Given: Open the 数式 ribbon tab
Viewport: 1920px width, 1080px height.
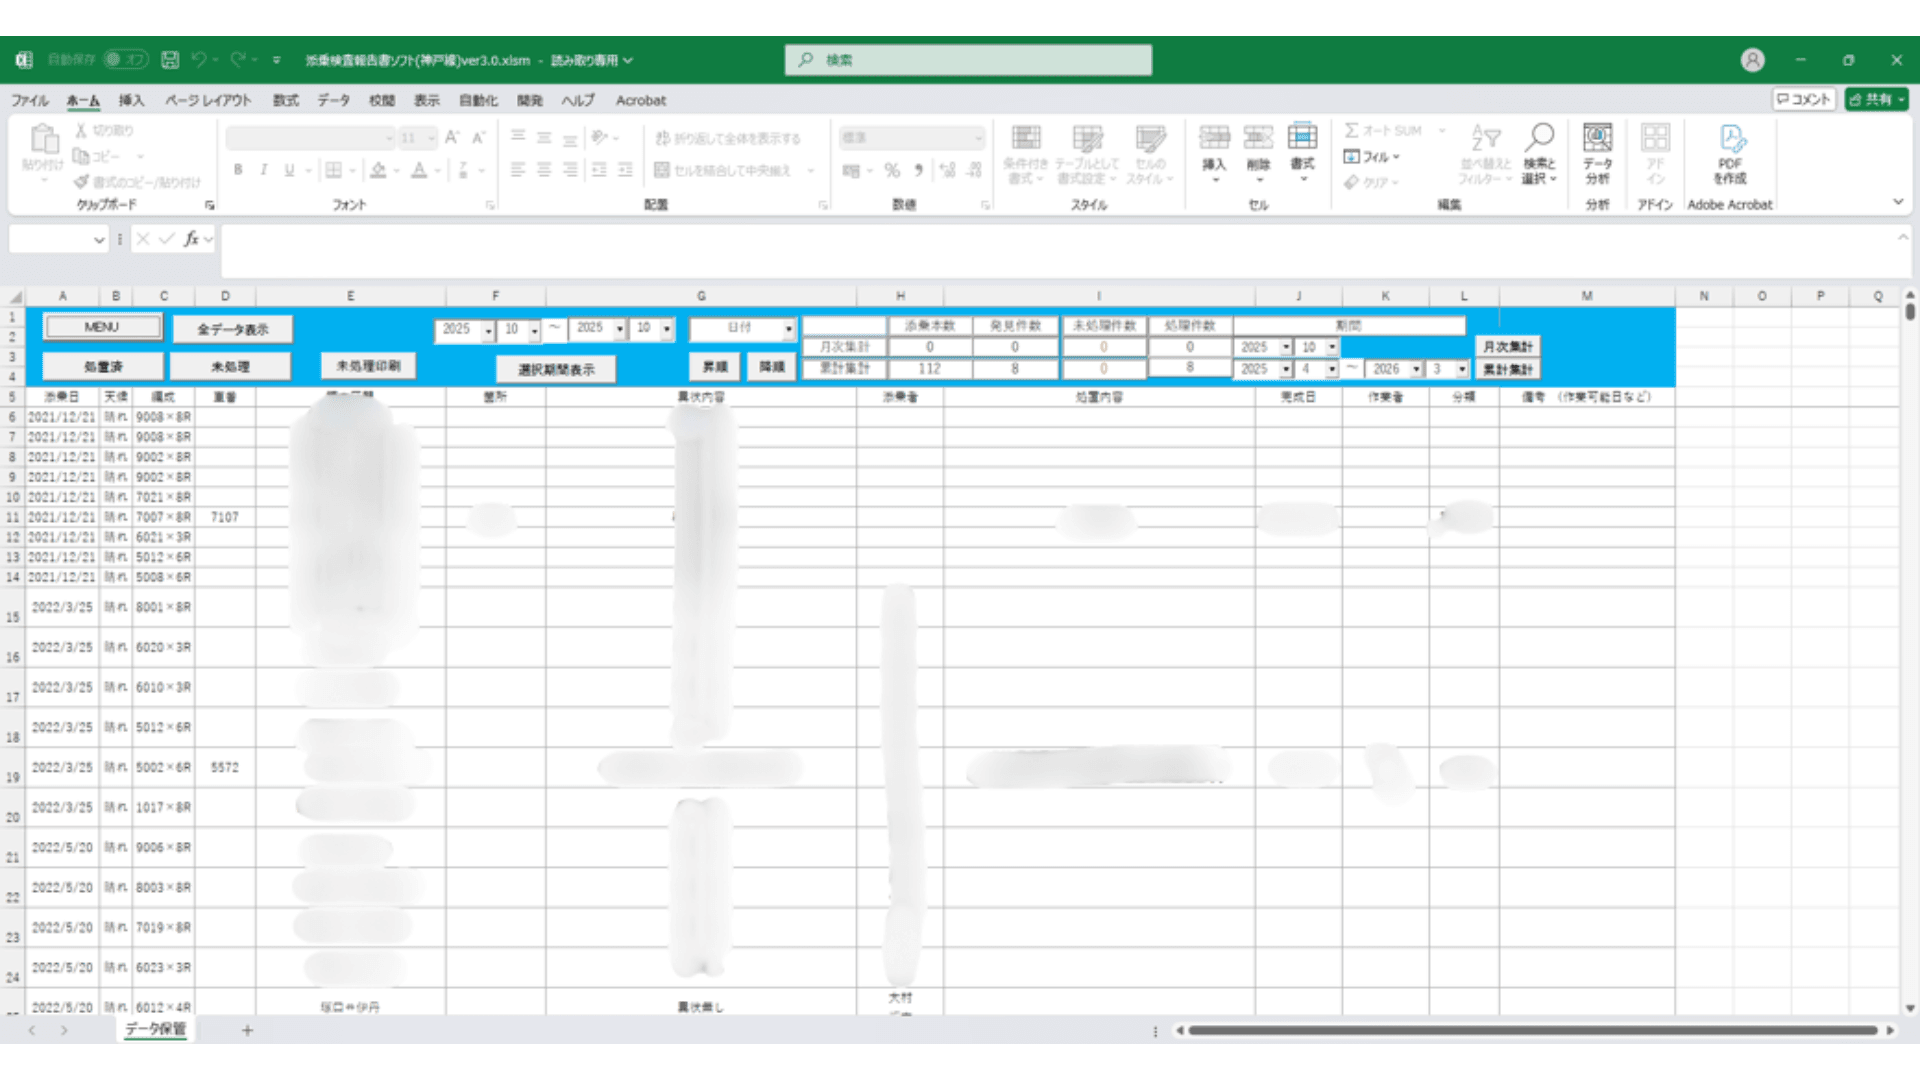Looking at the screenshot, I should (286, 100).
